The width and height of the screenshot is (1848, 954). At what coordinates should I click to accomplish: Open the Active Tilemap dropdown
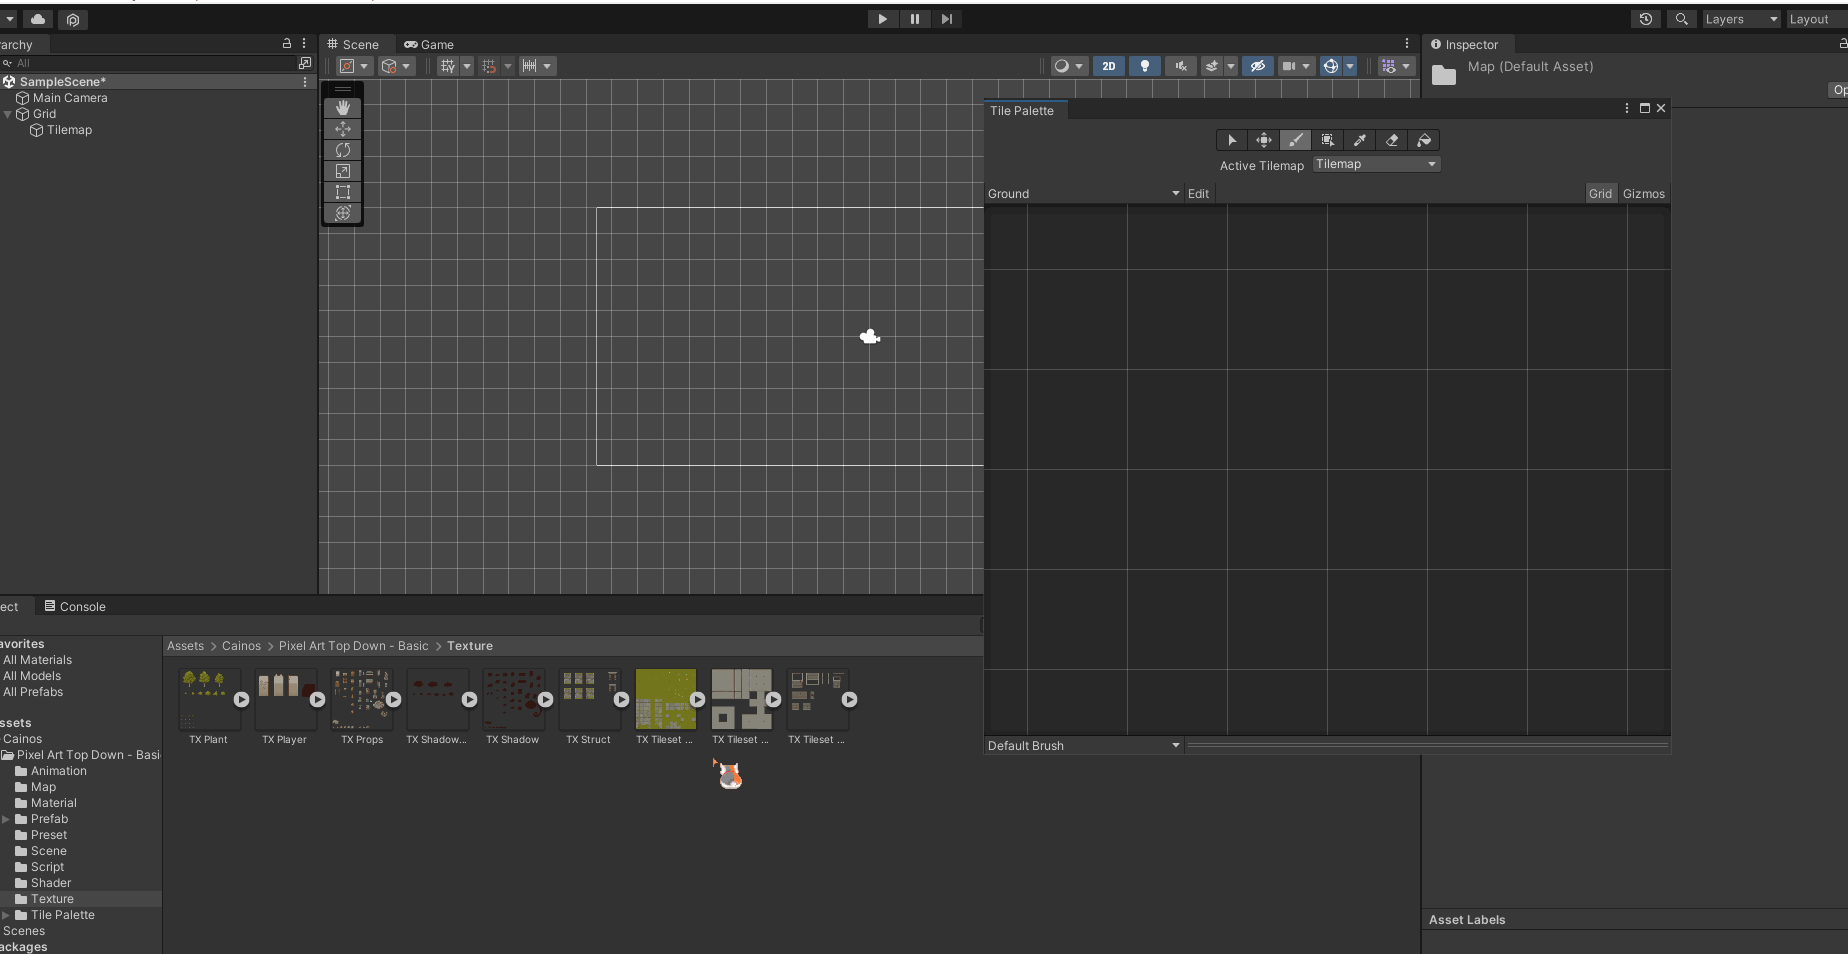(1376, 164)
